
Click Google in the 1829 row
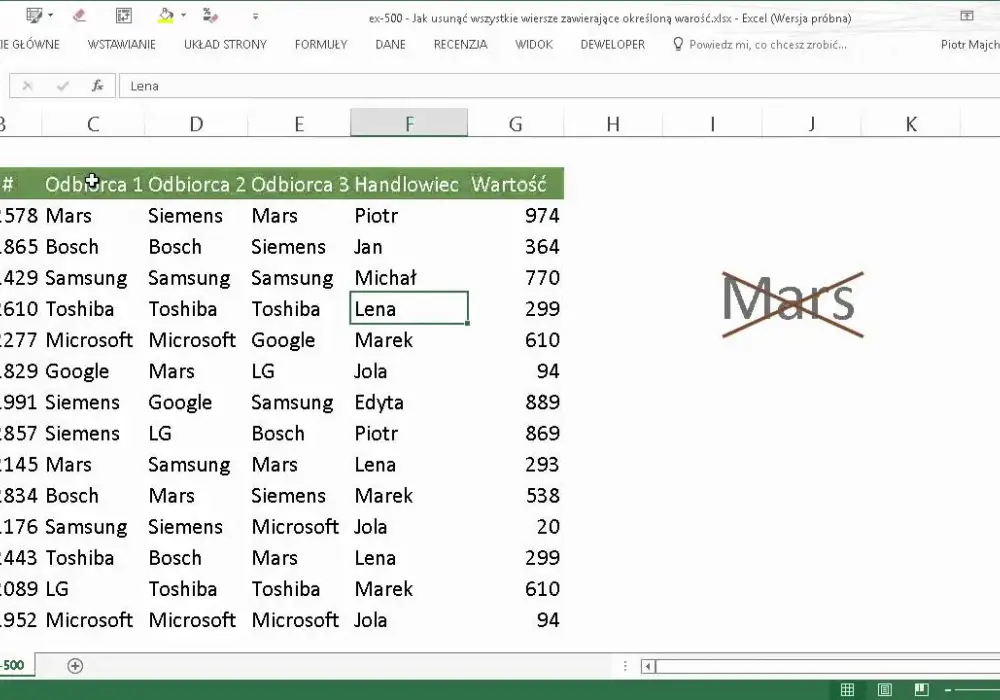click(x=94, y=371)
